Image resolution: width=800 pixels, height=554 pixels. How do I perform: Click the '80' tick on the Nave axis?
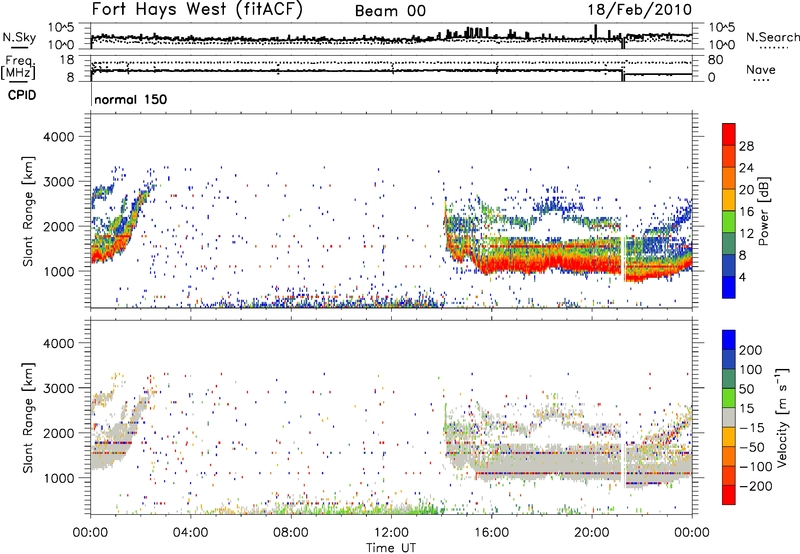(715, 60)
